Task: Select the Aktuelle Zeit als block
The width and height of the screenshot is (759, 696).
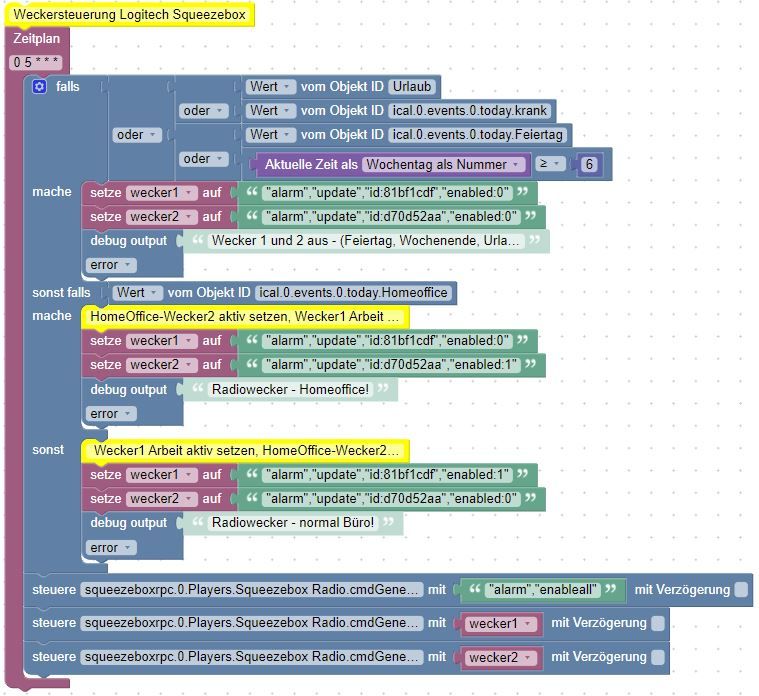Action: [x=311, y=165]
